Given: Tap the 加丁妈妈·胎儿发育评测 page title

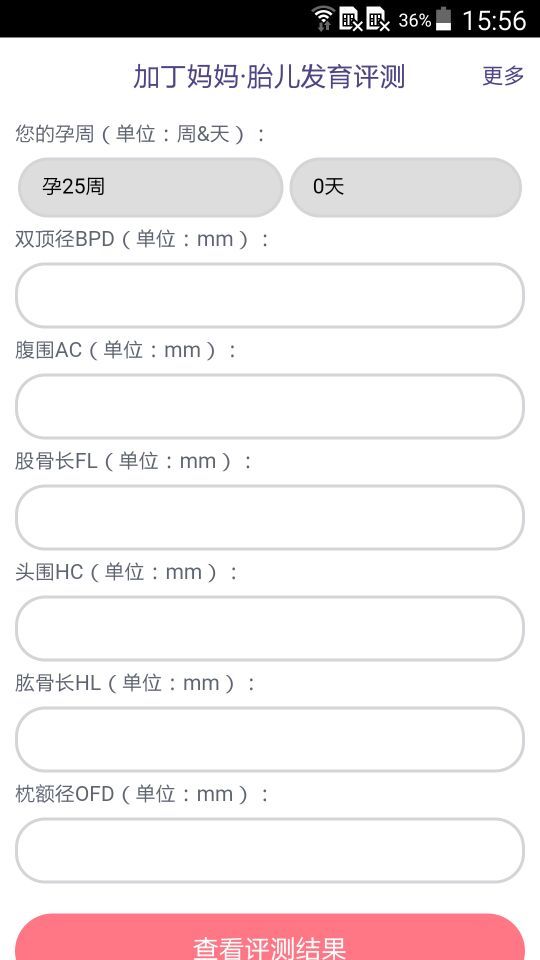Looking at the screenshot, I should [x=269, y=77].
